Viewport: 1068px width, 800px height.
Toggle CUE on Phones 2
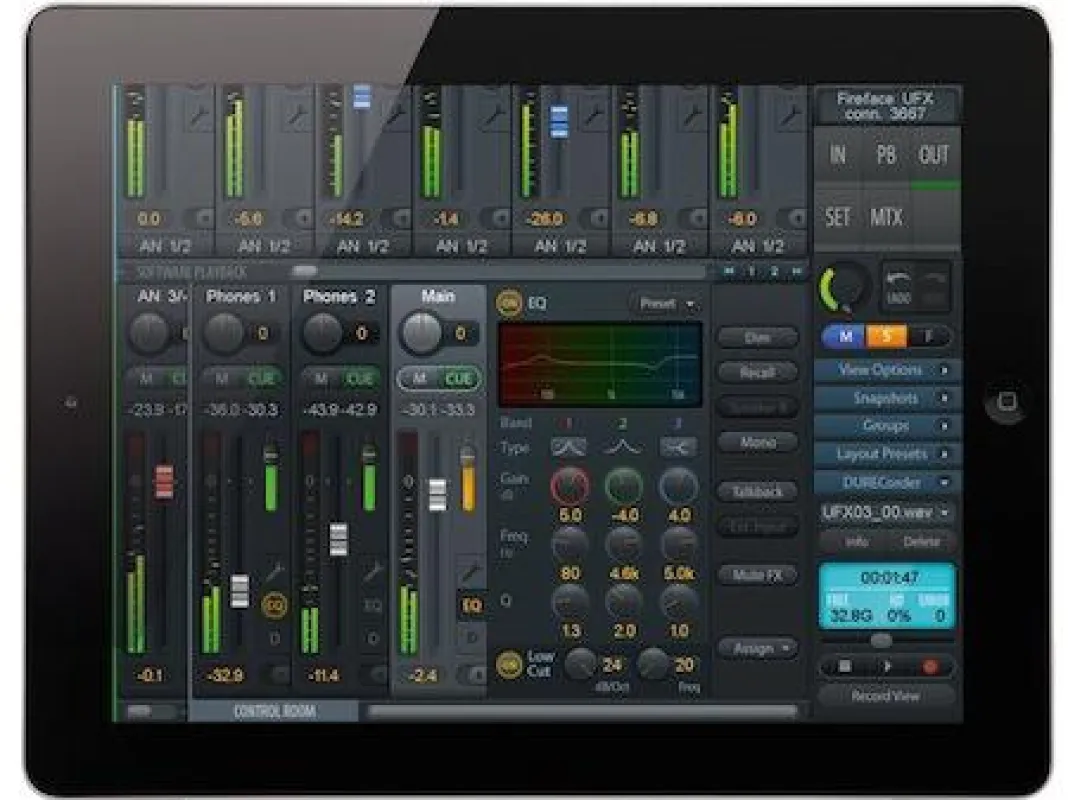(x=359, y=379)
